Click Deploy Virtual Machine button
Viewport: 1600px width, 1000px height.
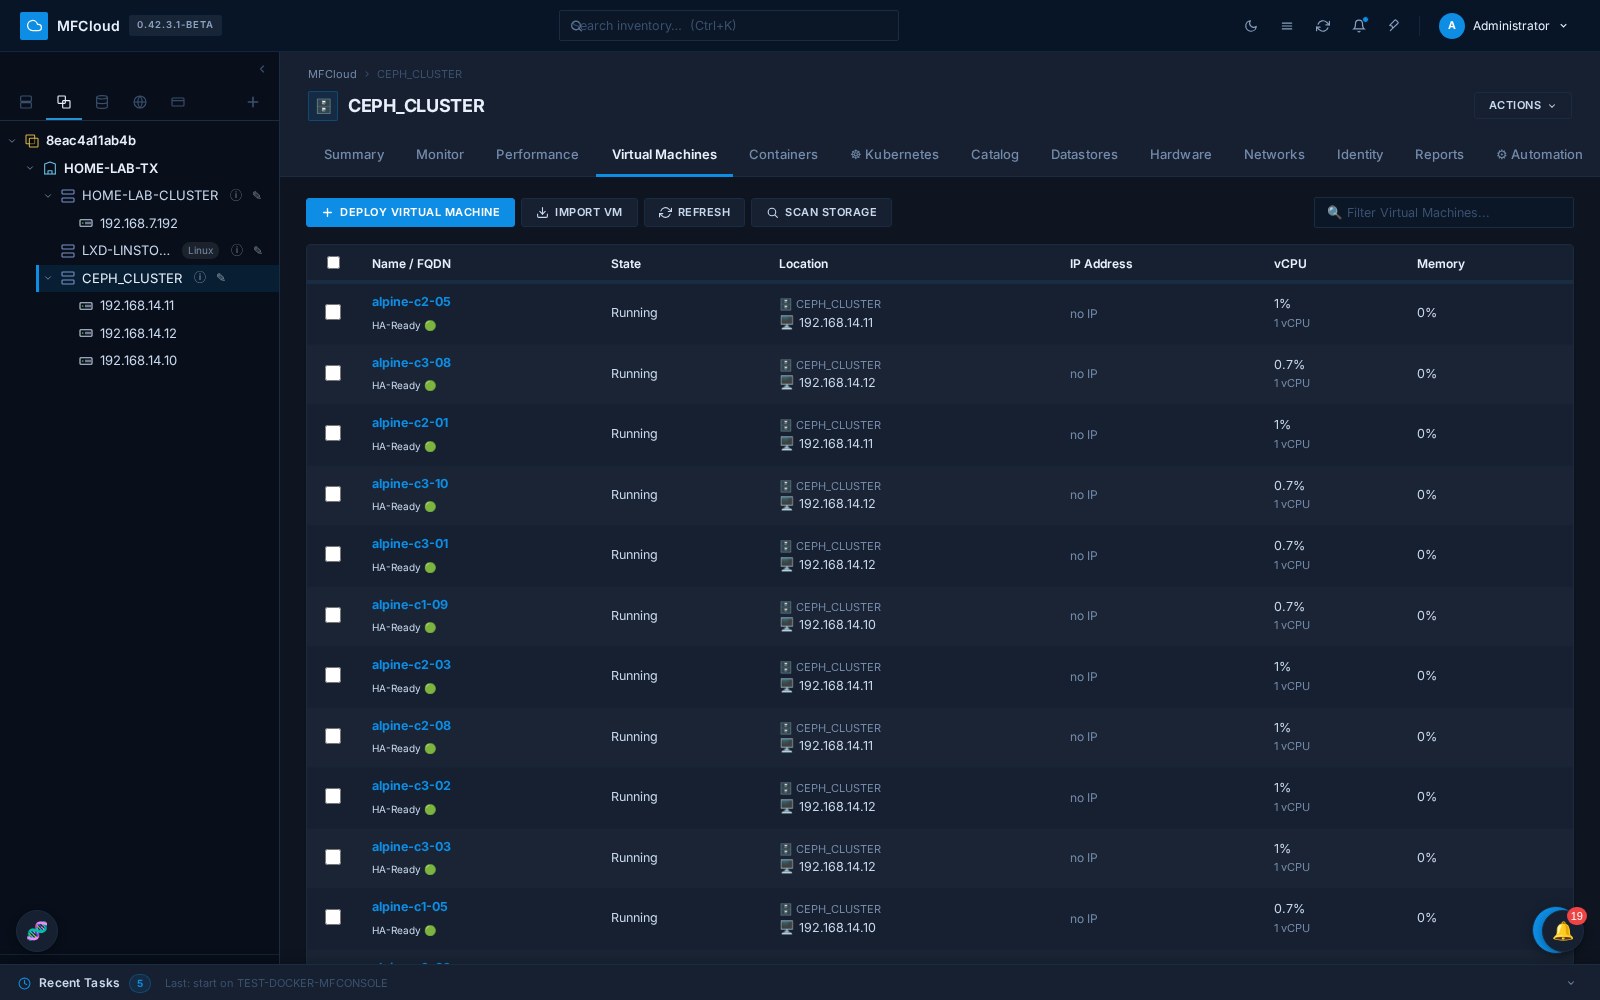point(410,212)
